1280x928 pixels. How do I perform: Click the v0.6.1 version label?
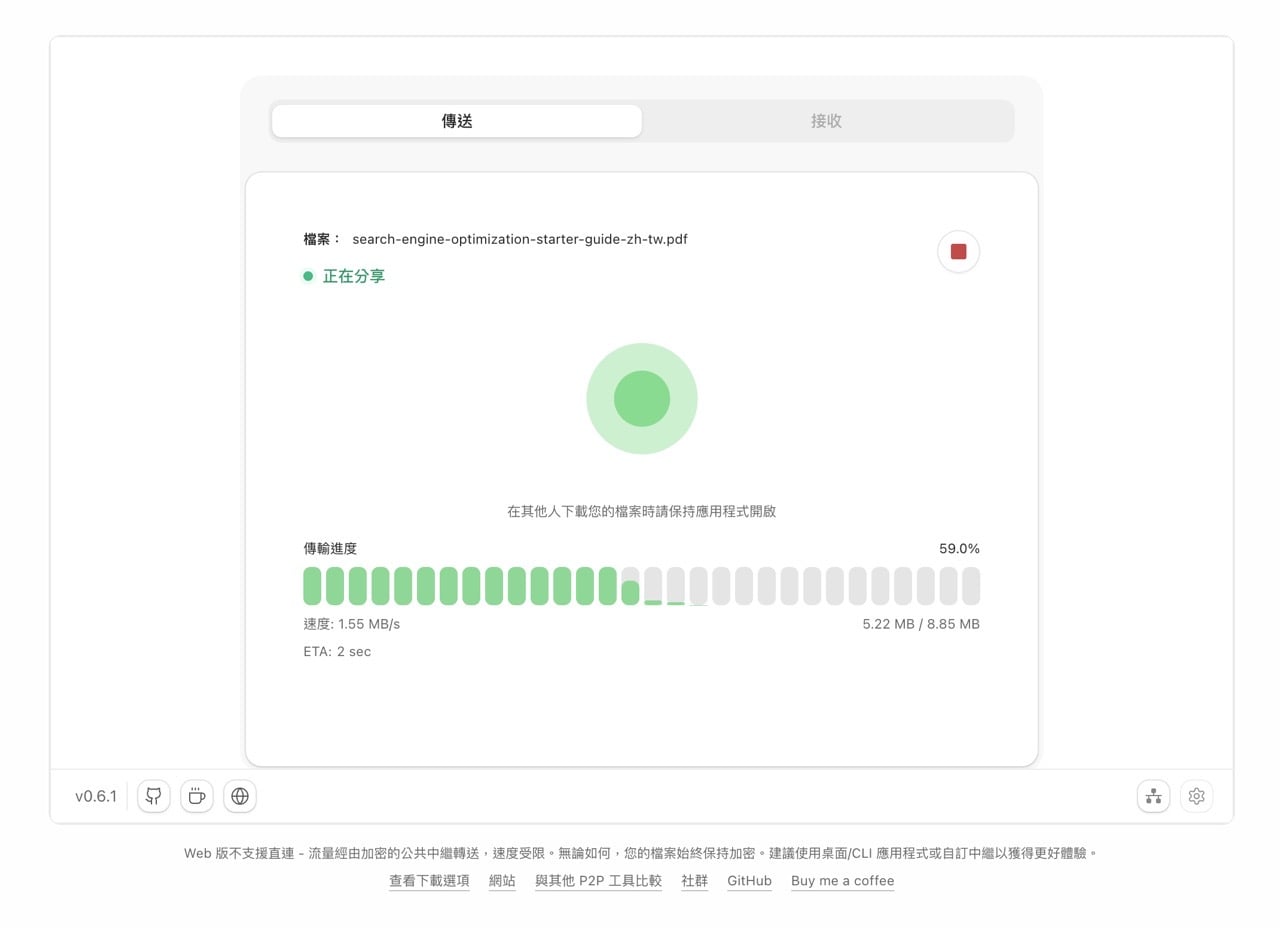[x=96, y=796]
